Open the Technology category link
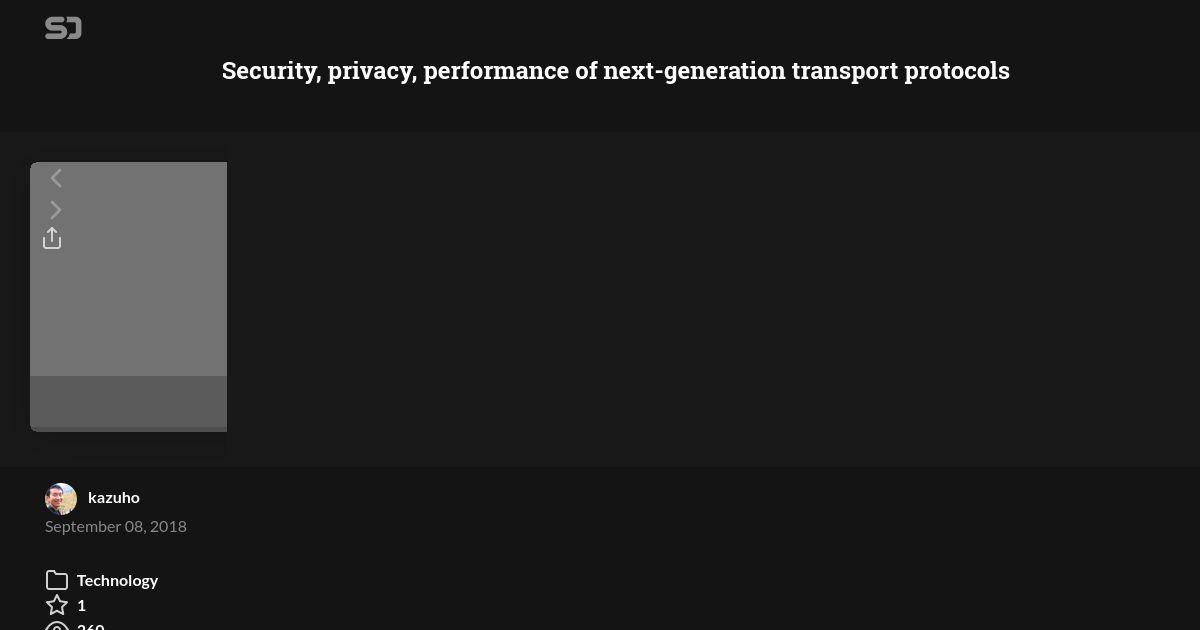 coord(117,580)
